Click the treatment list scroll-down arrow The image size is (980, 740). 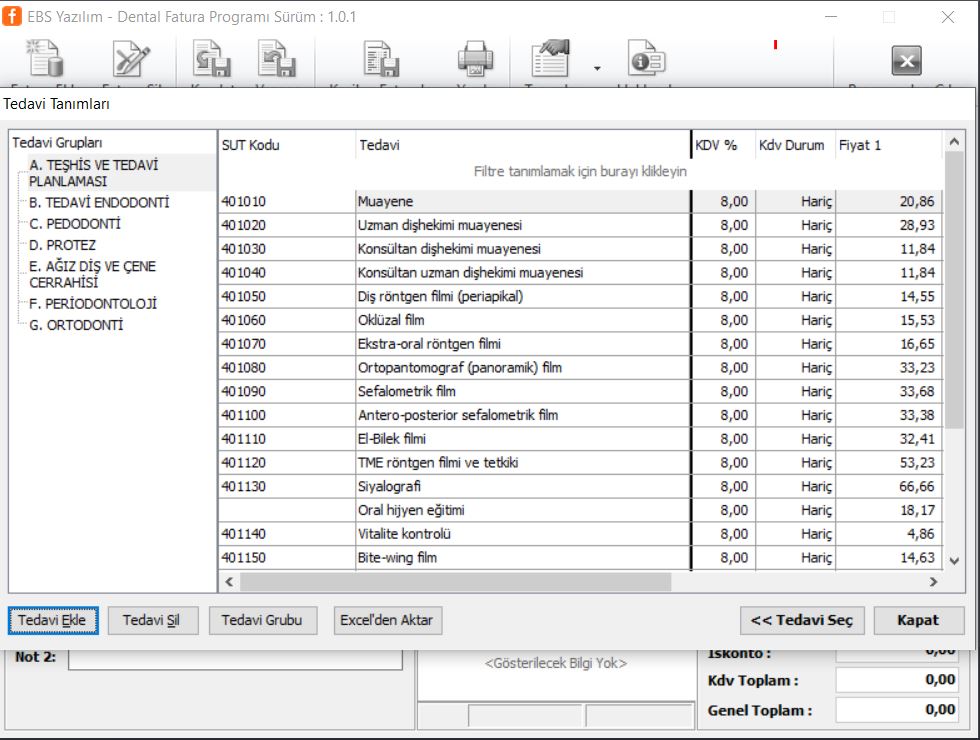[954, 561]
